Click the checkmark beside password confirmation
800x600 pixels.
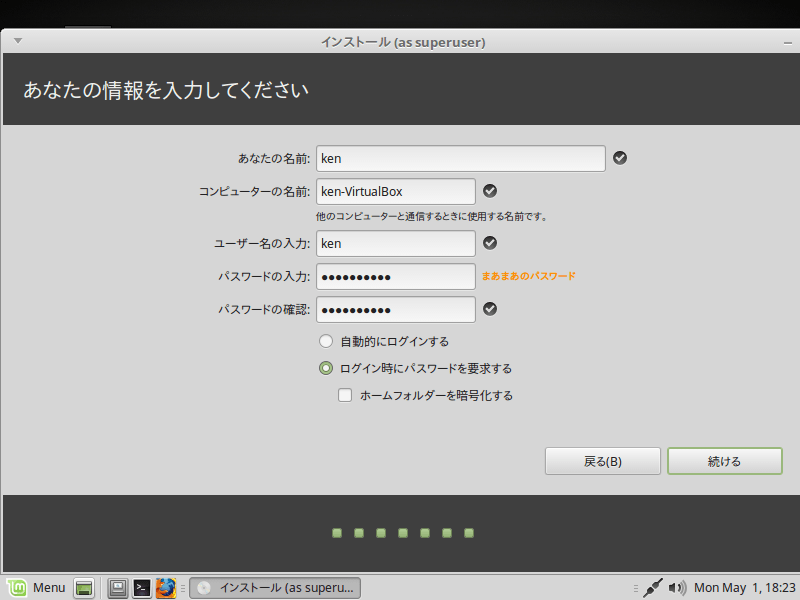pyautogui.click(x=490, y=309)
